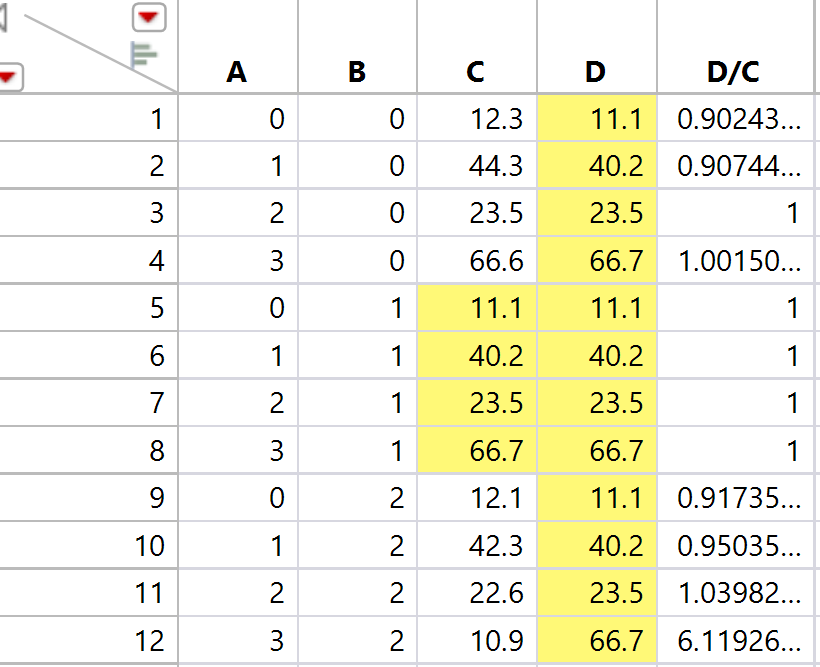Select row number 11

(x=88, y=593)
